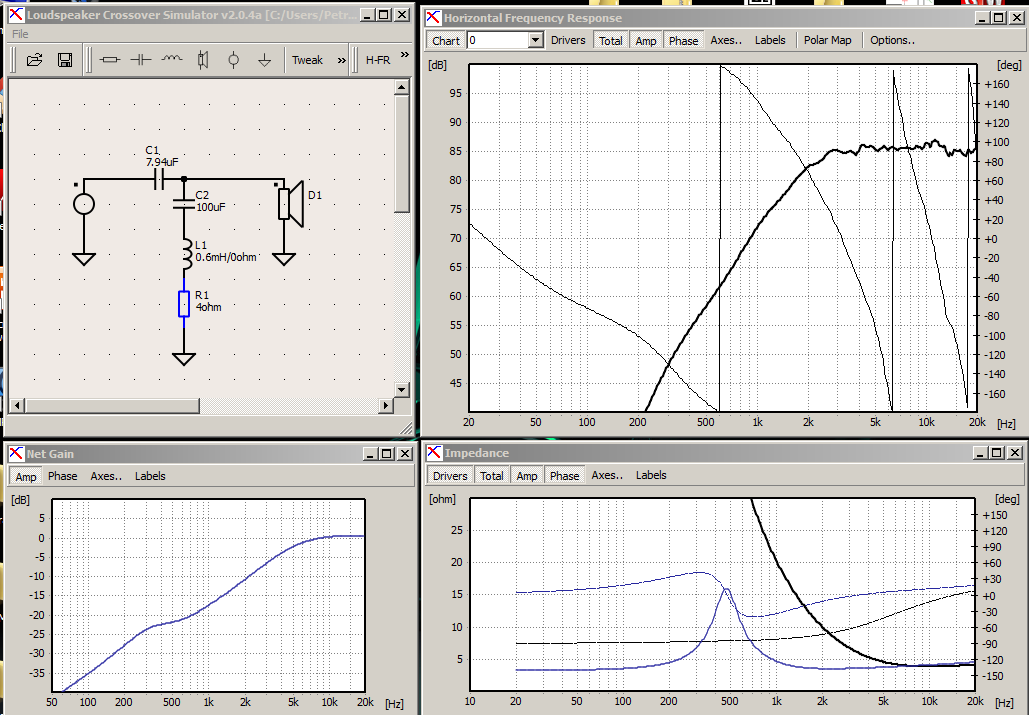The height and width of the screenshot is (715, 1029).
Task: Select the inductor component tool
Action: point(171,60)
